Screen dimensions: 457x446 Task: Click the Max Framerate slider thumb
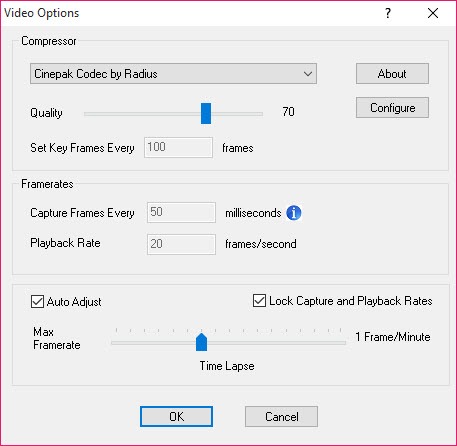pyautogui.click(x=201, y=342)
